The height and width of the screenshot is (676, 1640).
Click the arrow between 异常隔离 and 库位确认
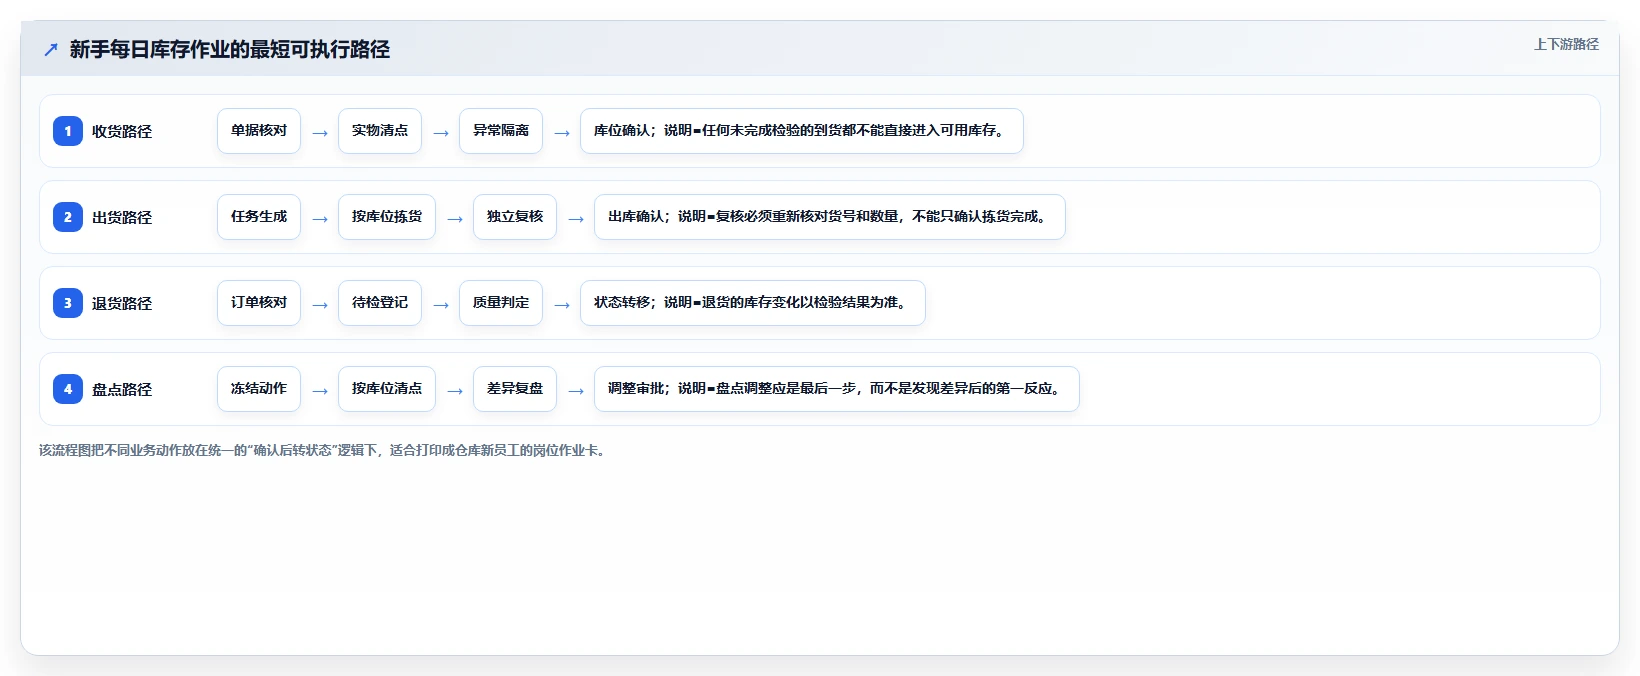pyautogui.click(x=562, y=133)
